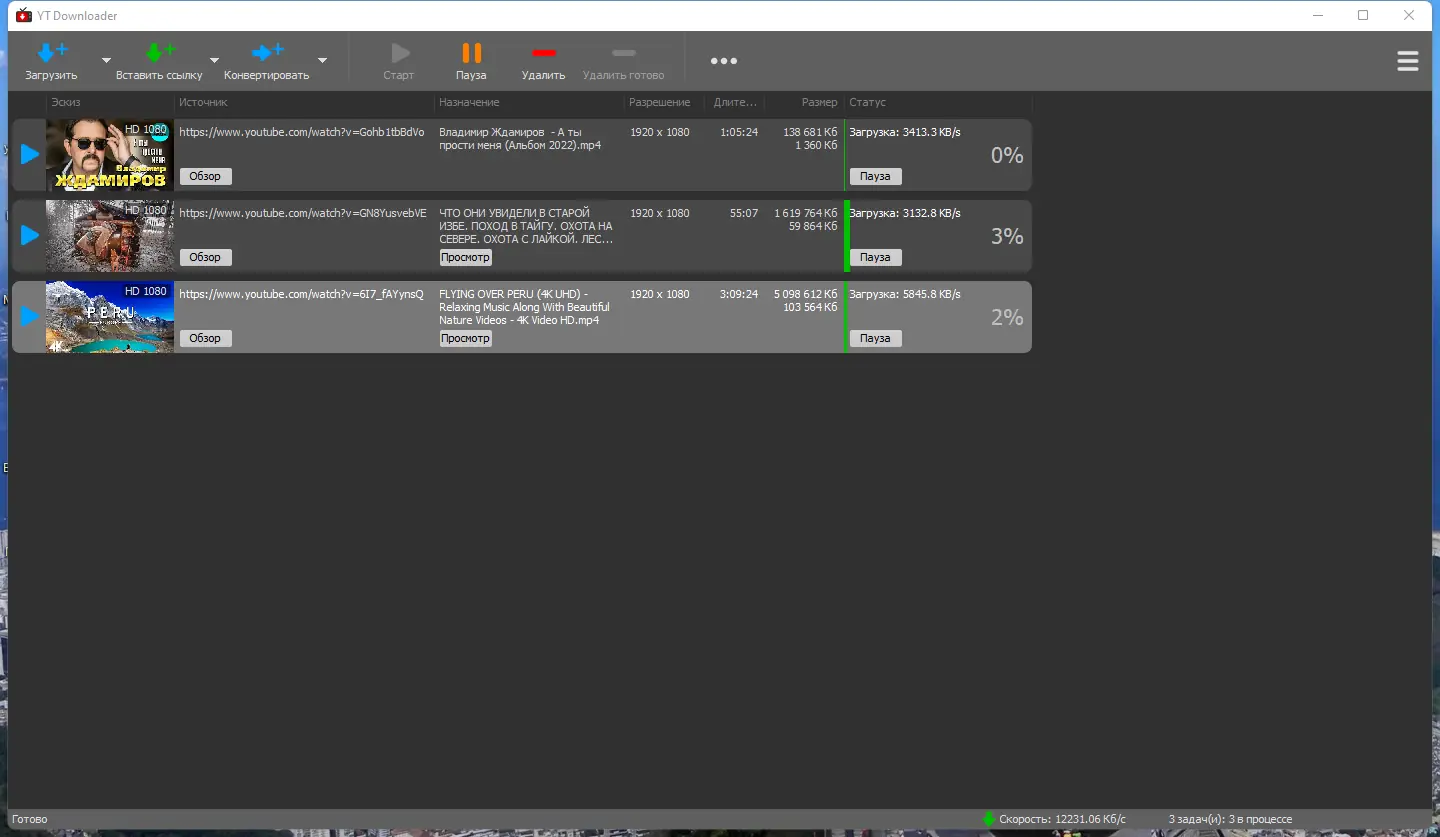Pause the Ждамиров download at 0%
This screenshot has width=1440, height=837.
click(875, 176)
